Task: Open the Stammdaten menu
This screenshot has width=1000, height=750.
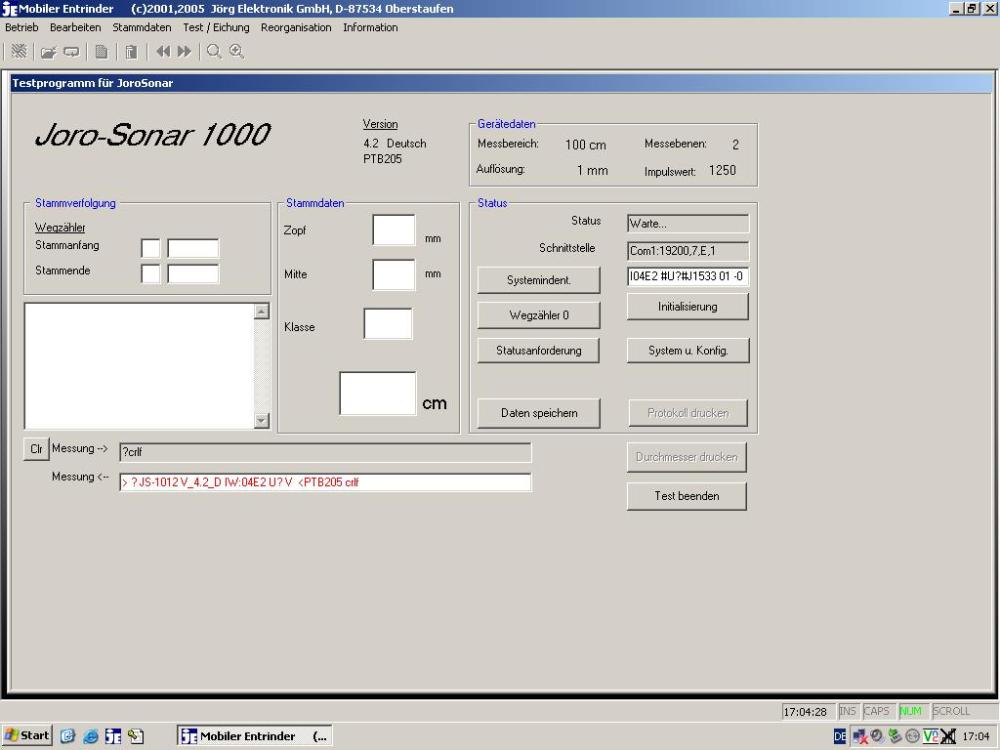Action: pyautogui.click(x=142, y=27)
